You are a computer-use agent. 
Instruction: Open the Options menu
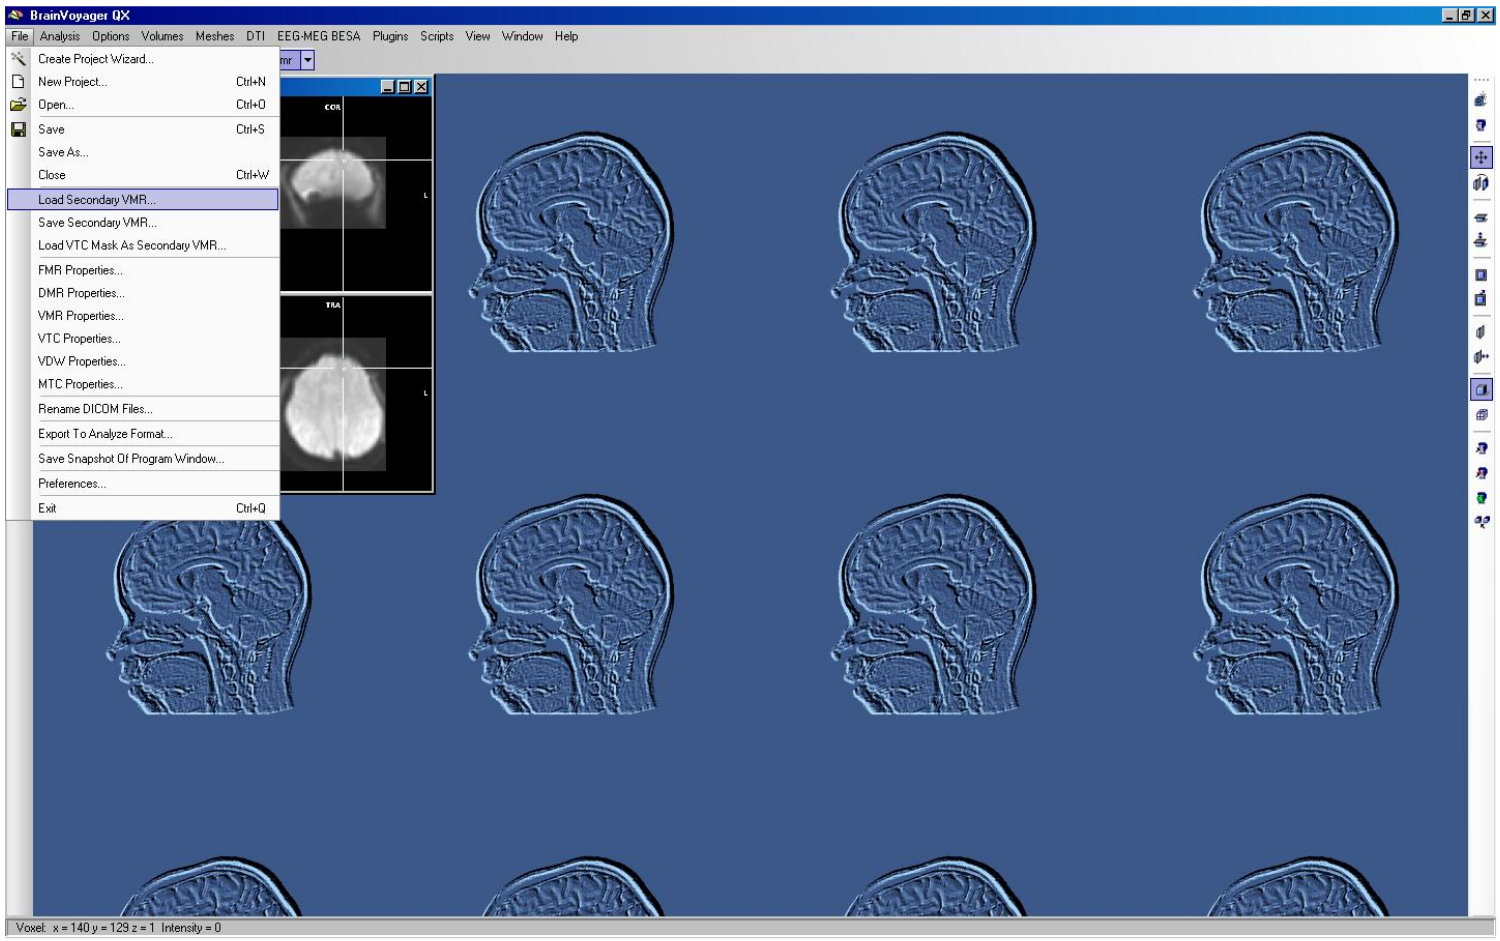pyautogui.click(x=111, y=36)
